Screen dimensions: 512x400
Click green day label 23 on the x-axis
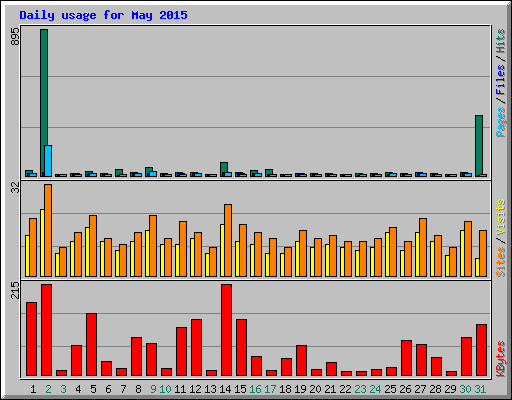click(360, 389)
